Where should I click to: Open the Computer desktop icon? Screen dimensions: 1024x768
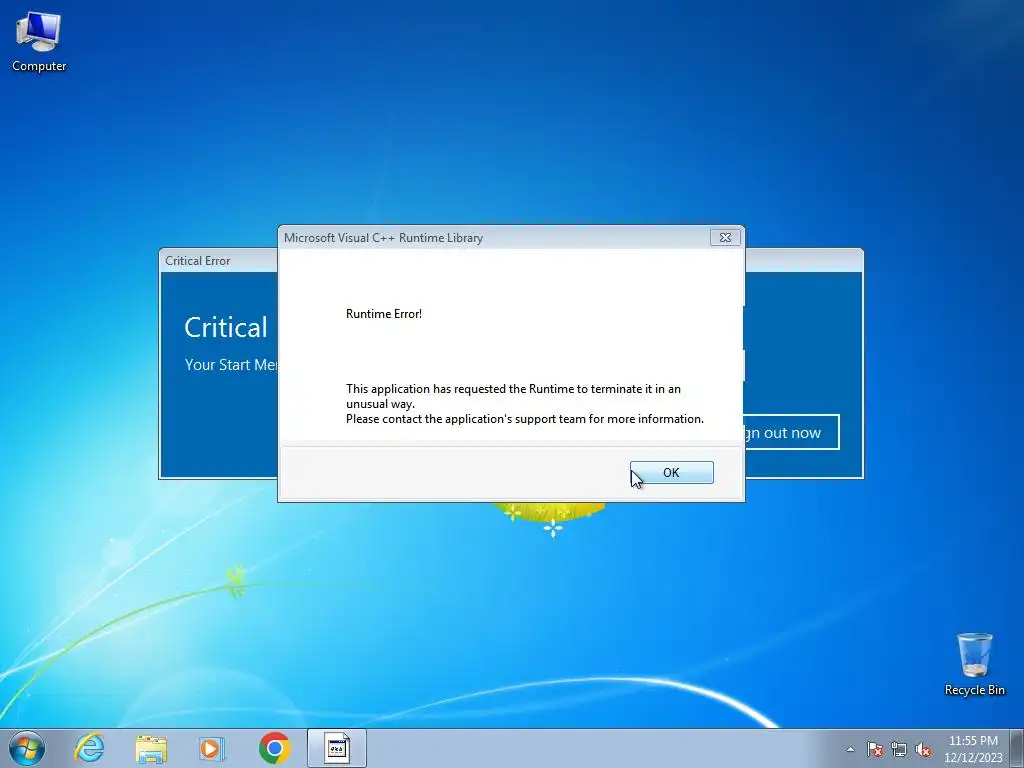[39, 42]
